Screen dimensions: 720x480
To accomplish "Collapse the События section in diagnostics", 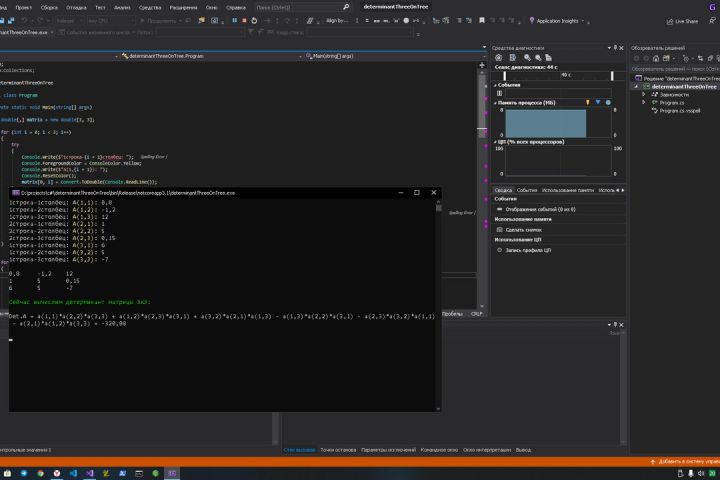I will pyautogui.click(x=494, y=86).
